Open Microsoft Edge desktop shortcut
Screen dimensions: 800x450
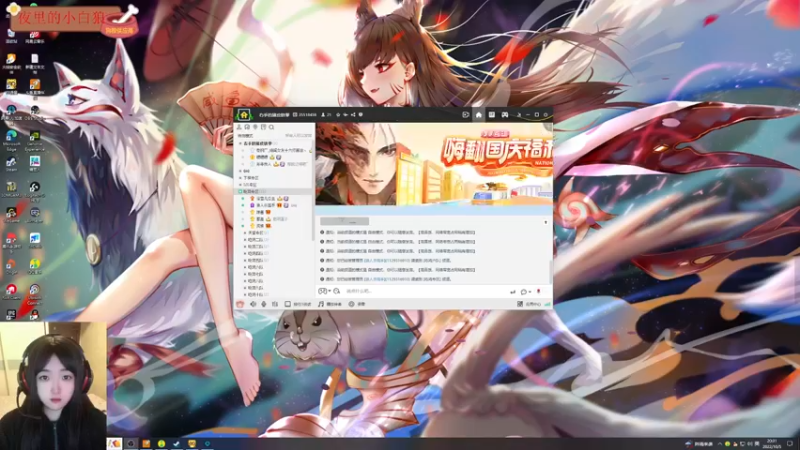(x=11, y=140)
